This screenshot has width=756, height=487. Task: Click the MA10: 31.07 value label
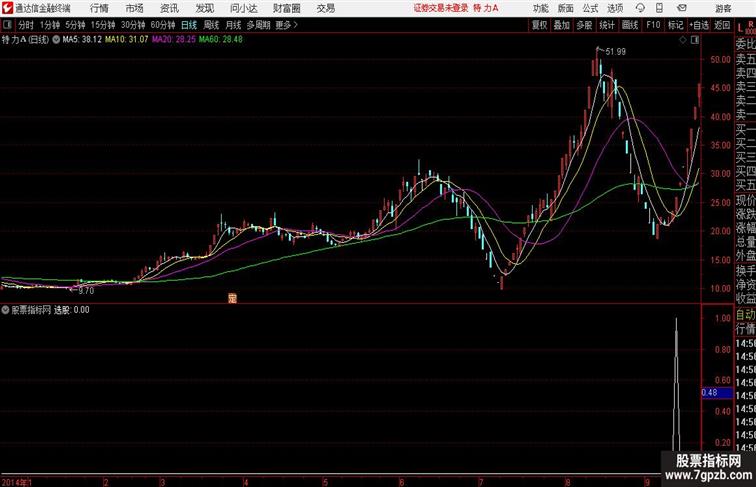tap(127, 40)
